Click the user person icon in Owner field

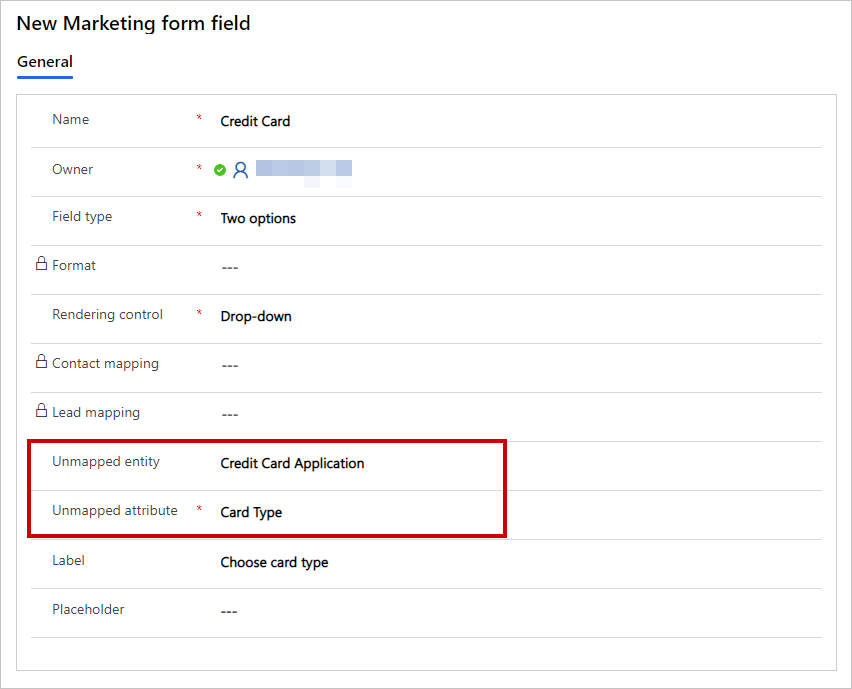pyautogui.click(x=240, y=170)
